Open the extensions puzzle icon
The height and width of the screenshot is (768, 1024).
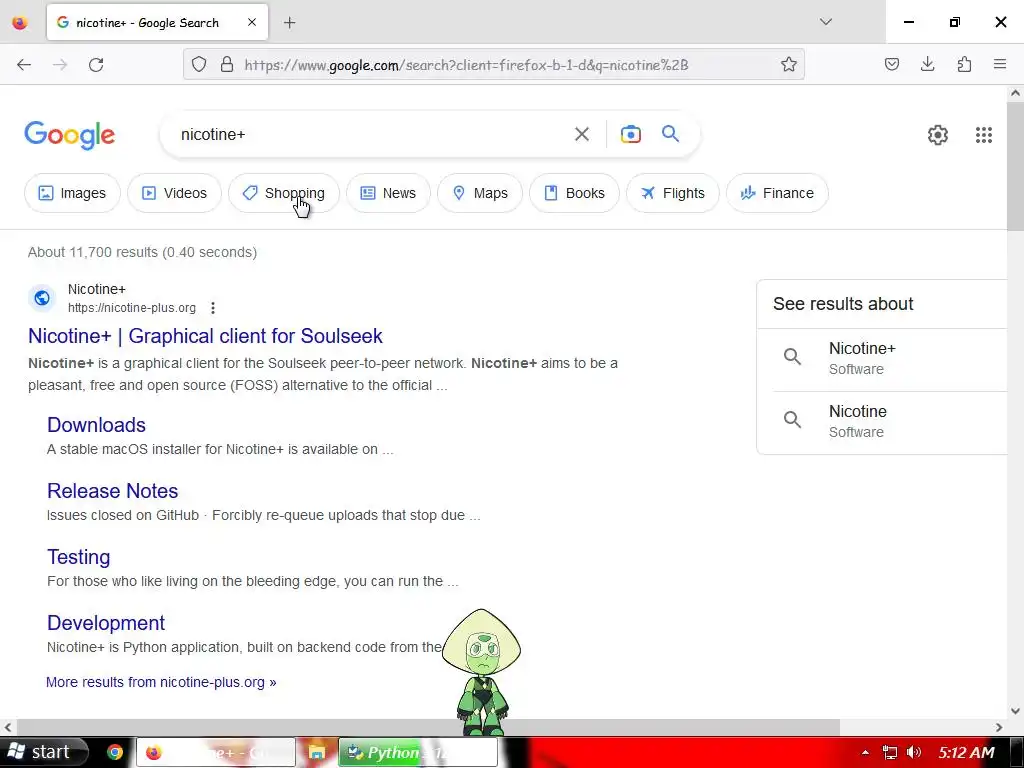(x=964, y=64)
